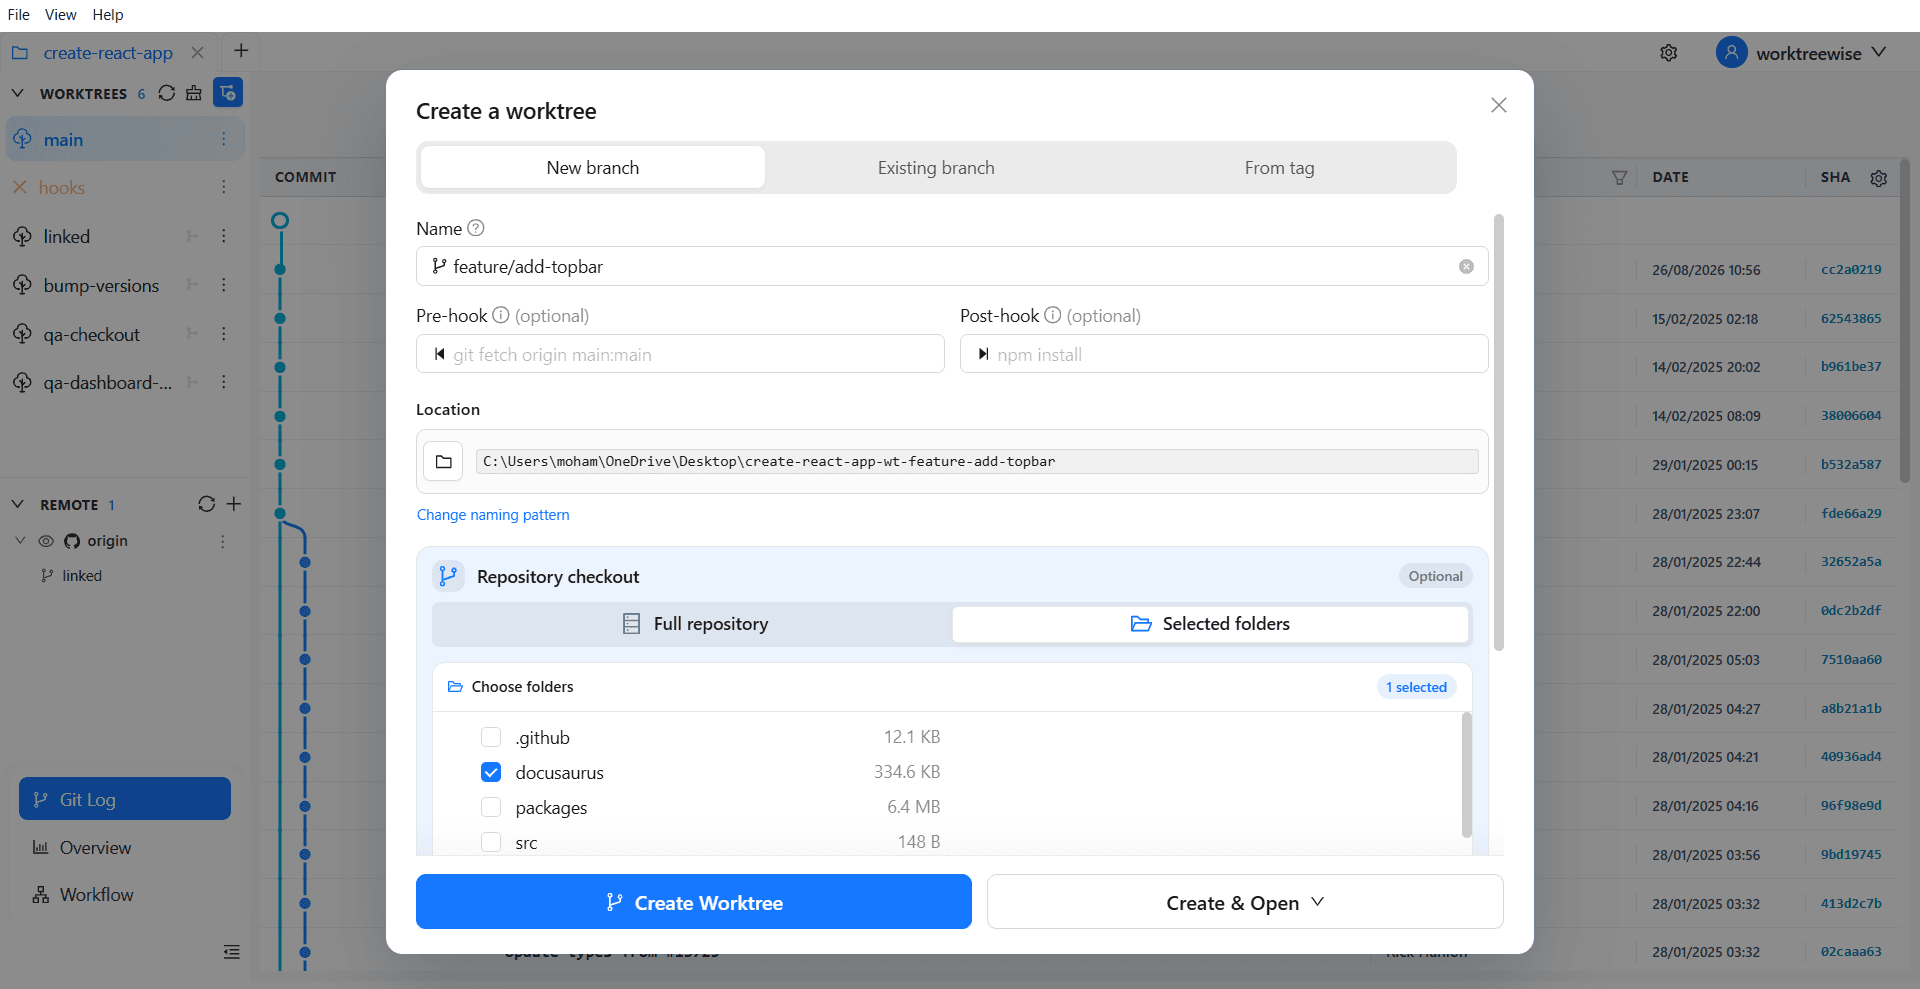Show Post-hook info icon

point(1053,315)
